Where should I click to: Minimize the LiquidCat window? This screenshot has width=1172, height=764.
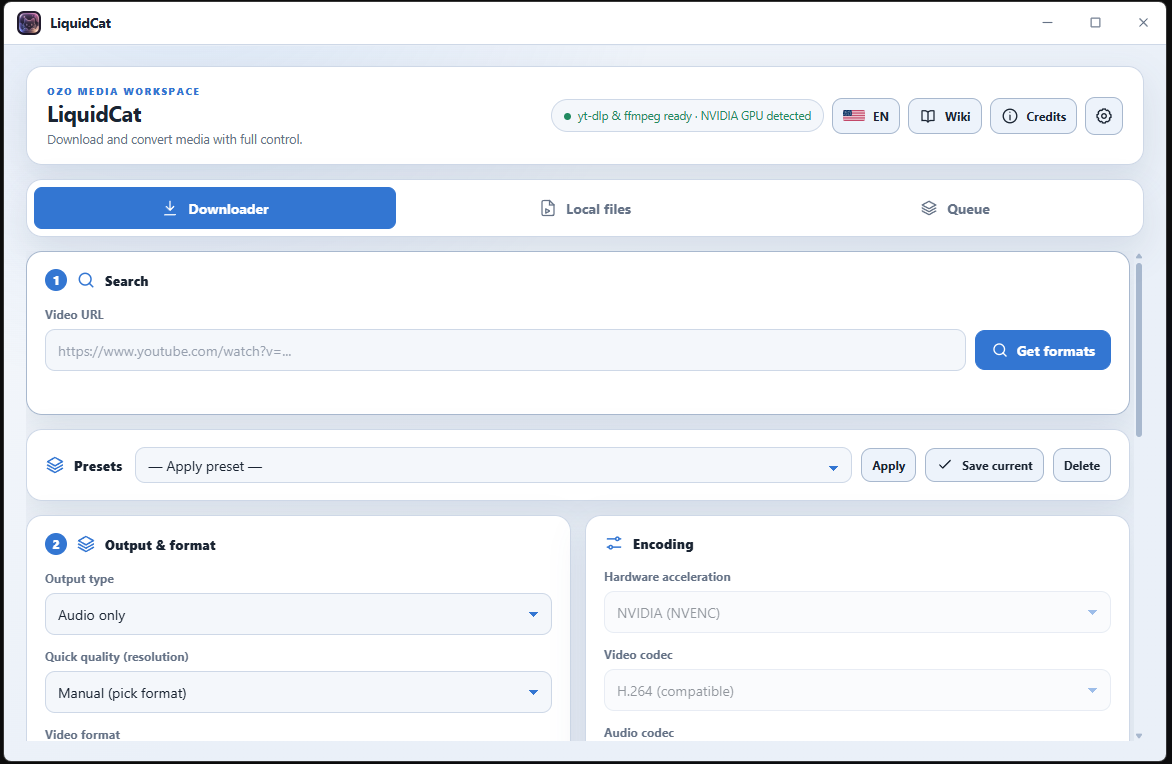1047,22
